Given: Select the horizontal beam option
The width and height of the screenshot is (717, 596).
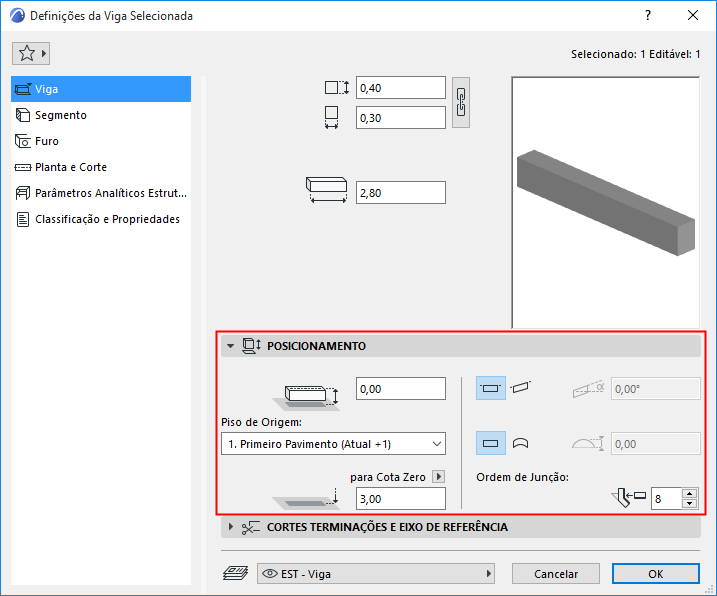Looking at the screenshot, I should pos(491,388).
